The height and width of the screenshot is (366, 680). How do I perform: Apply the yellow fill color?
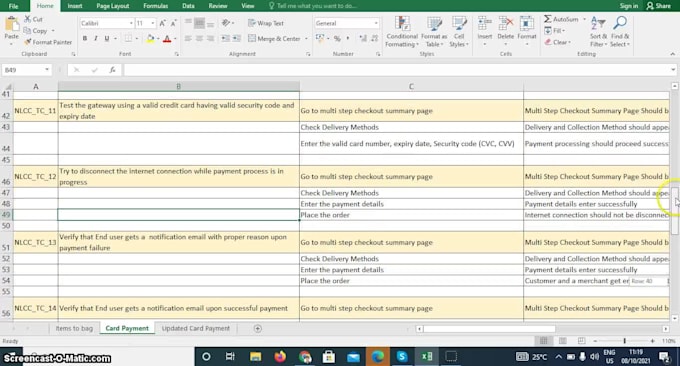point(150,39)
